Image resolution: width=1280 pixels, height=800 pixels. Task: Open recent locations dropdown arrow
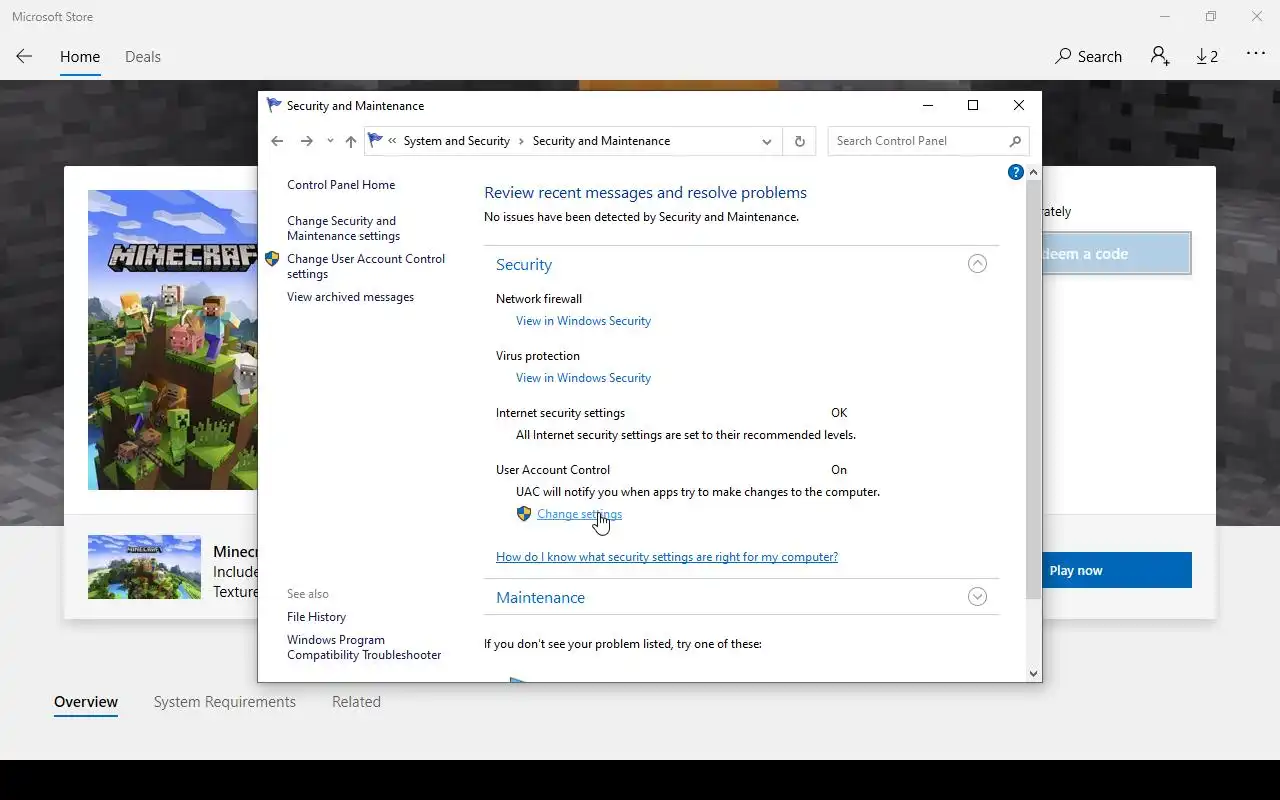330,141
